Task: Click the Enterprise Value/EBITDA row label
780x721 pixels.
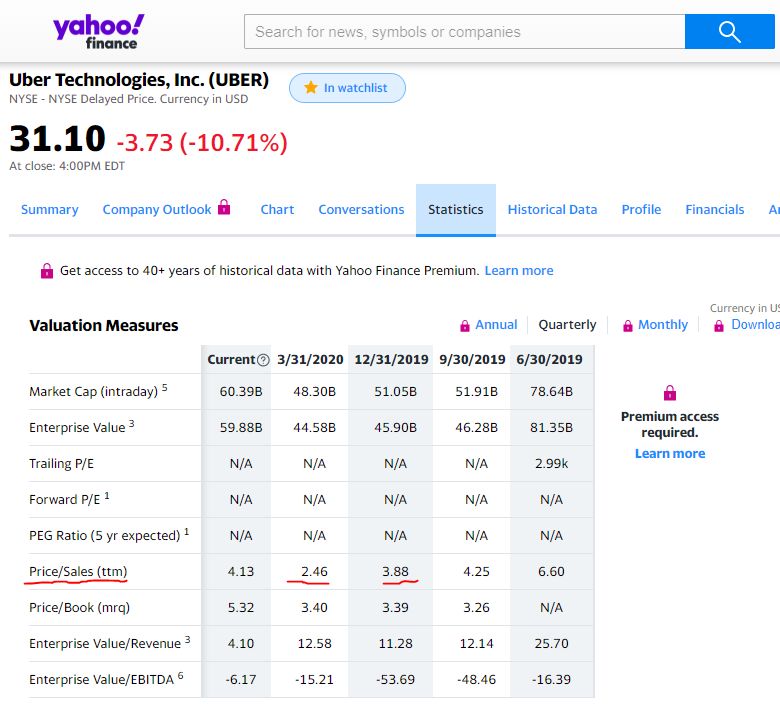Action: click(x=101, y=680)
